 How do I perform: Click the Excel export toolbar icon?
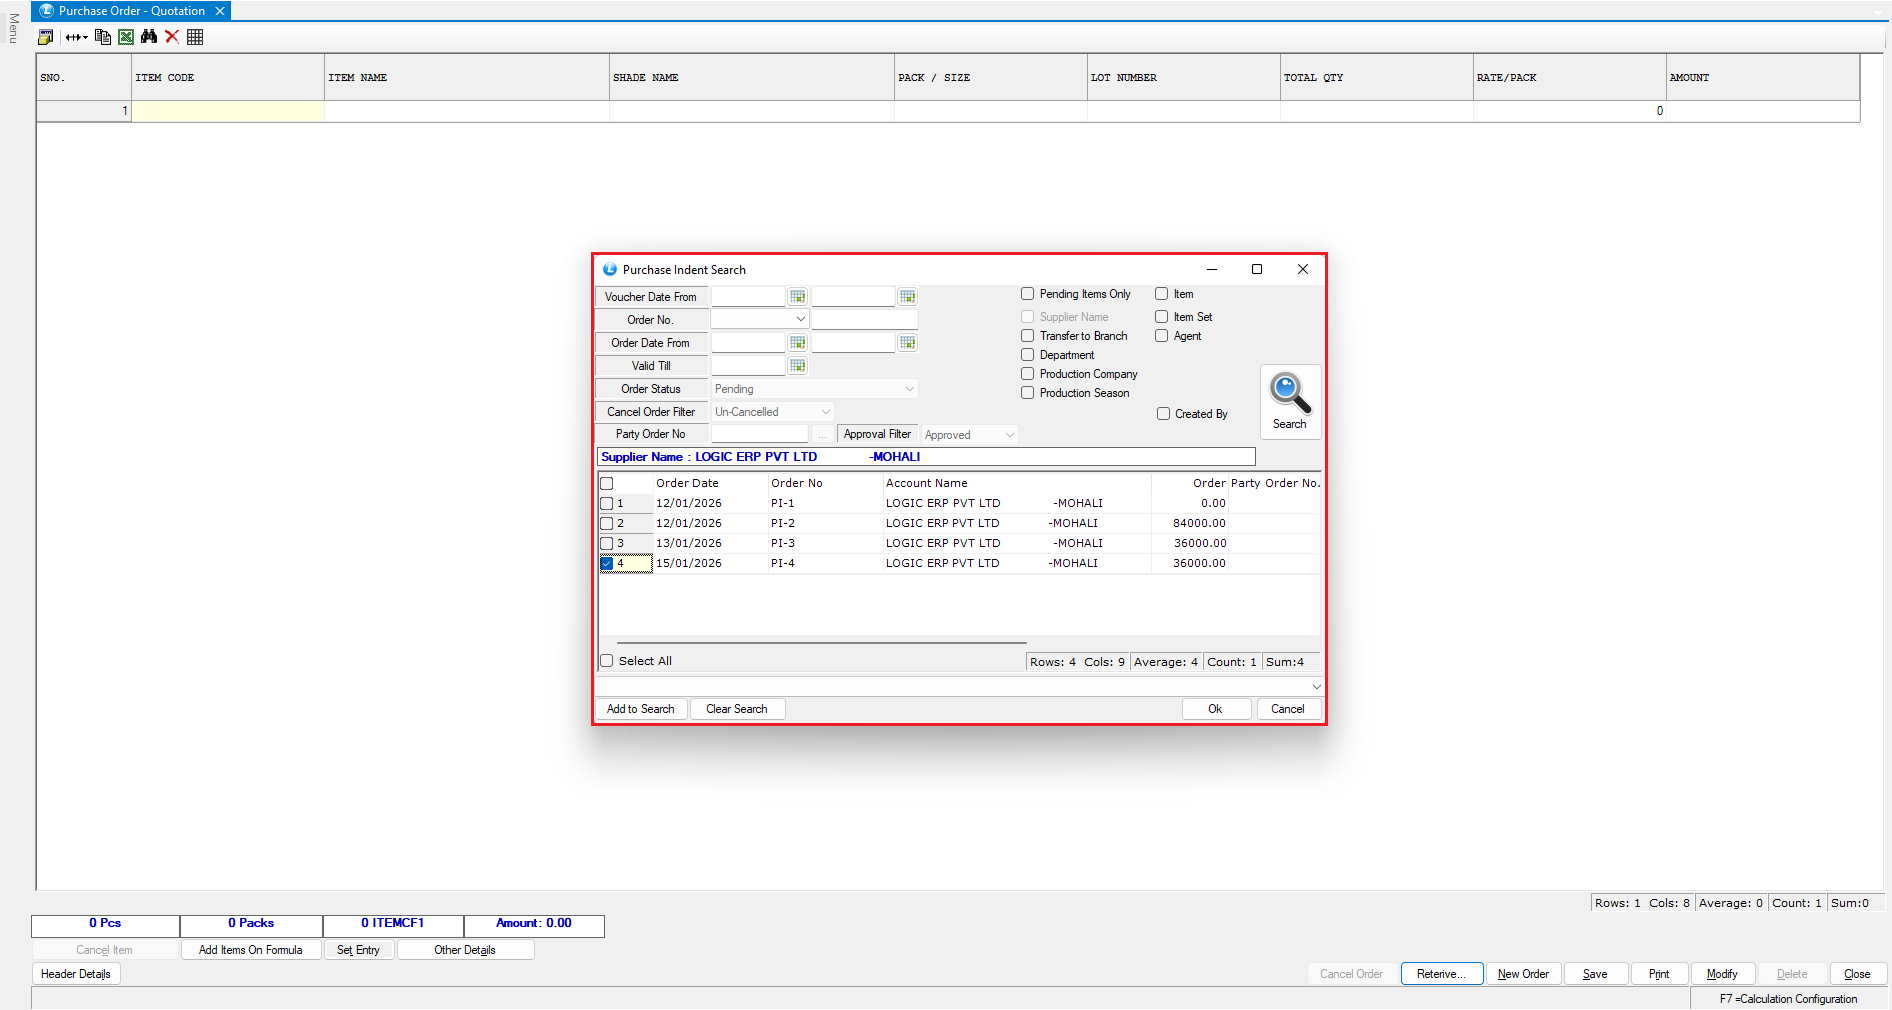tap(126, 37)
